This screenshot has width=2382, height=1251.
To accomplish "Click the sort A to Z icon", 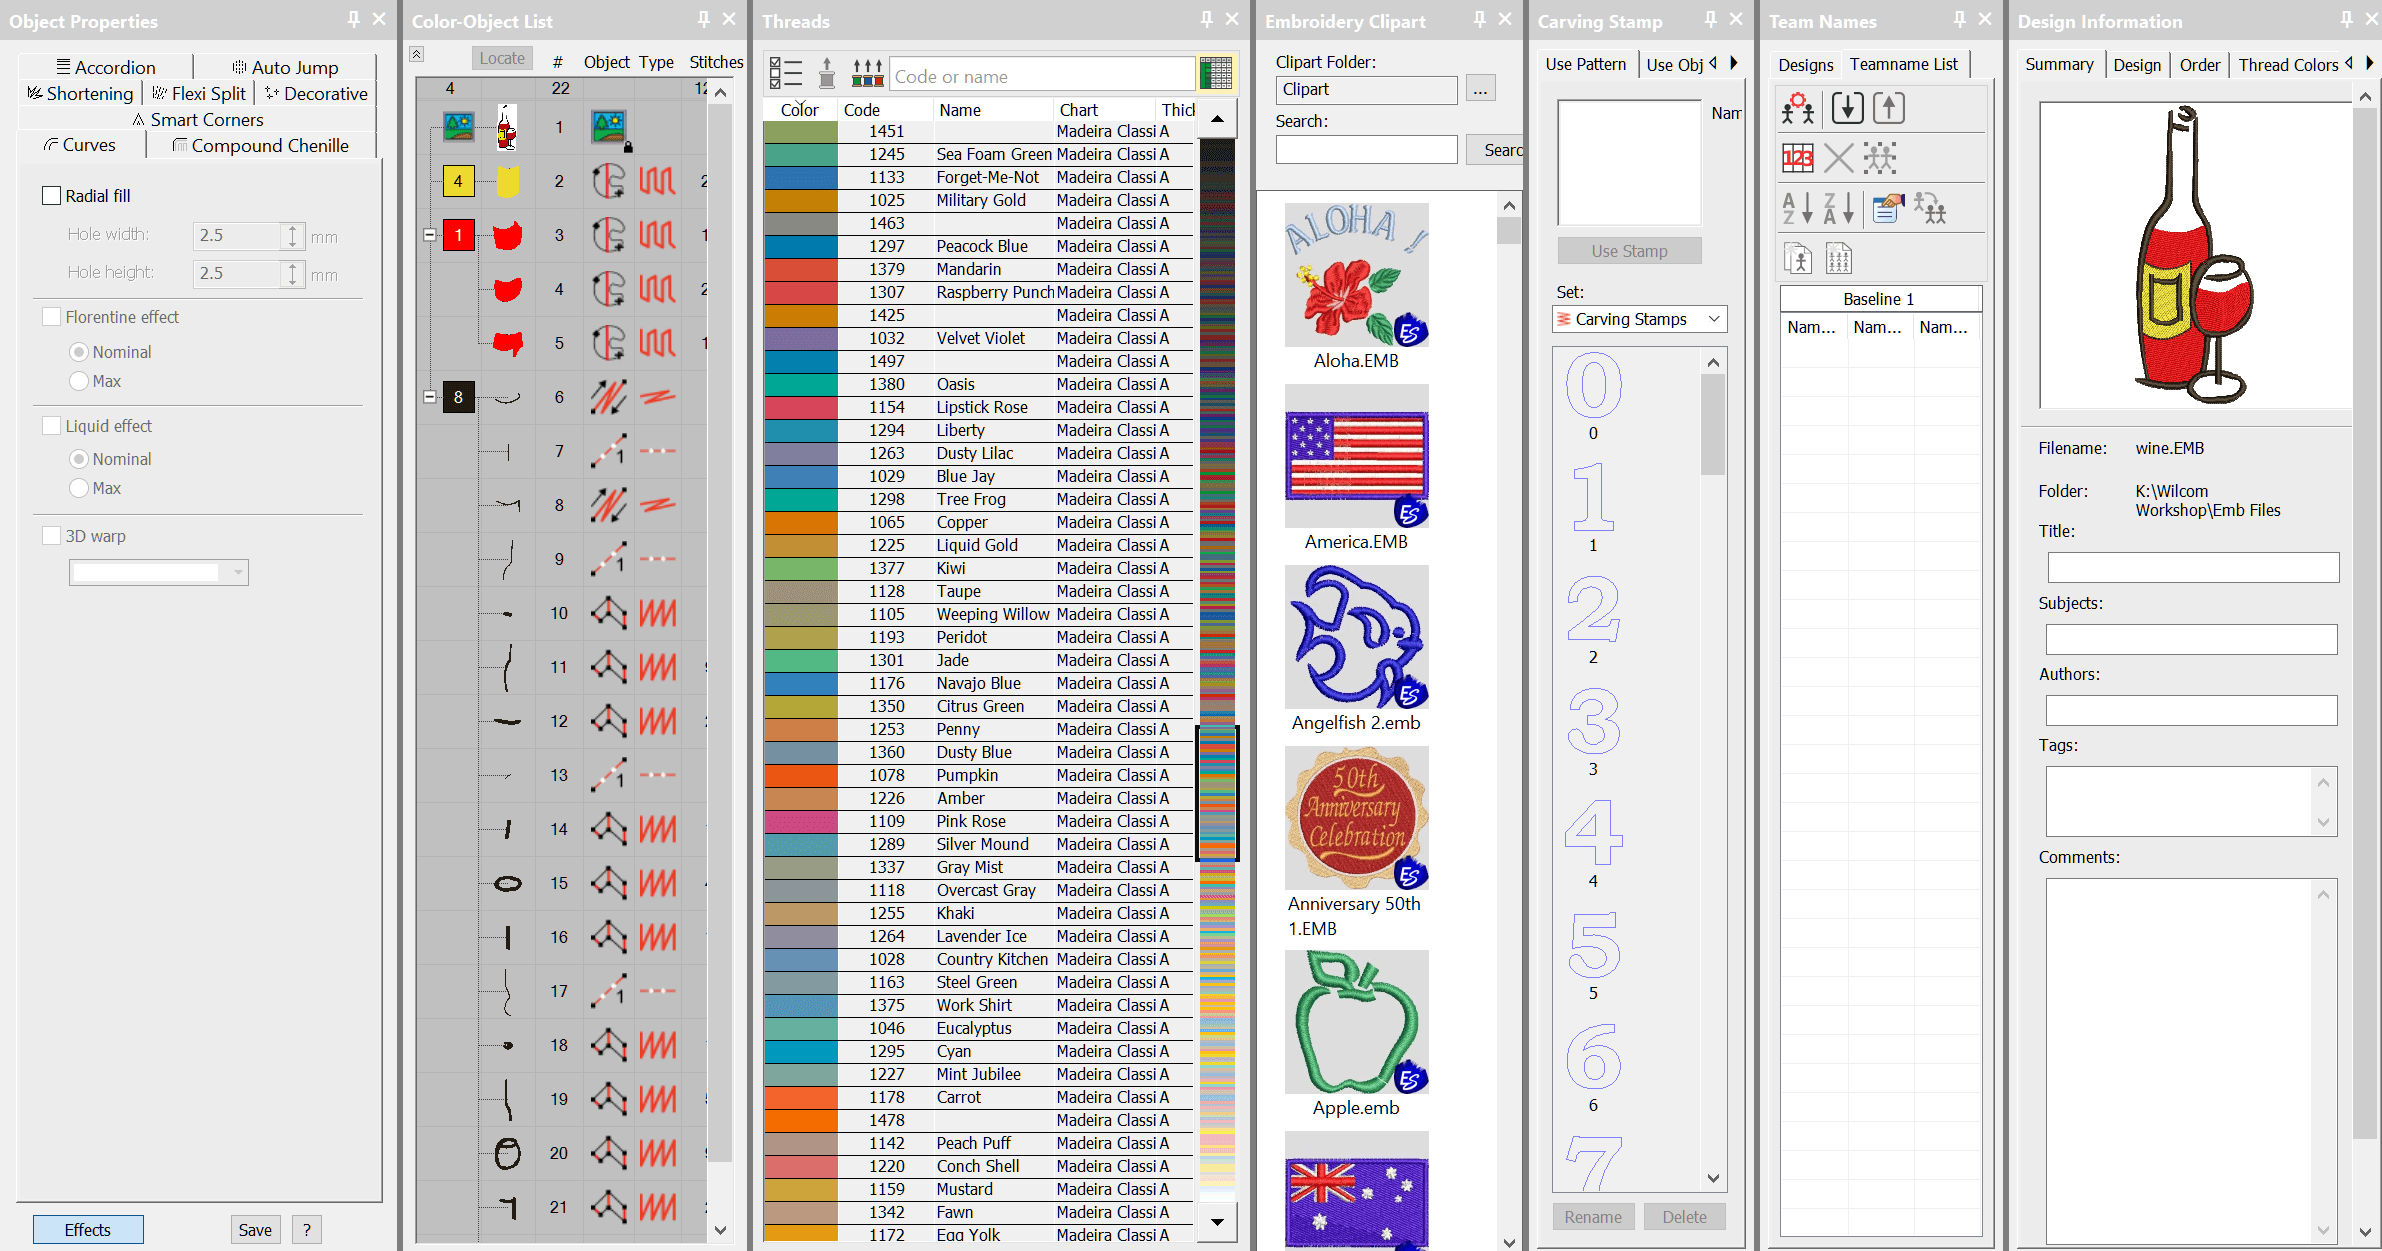I will pos(1797,208).
